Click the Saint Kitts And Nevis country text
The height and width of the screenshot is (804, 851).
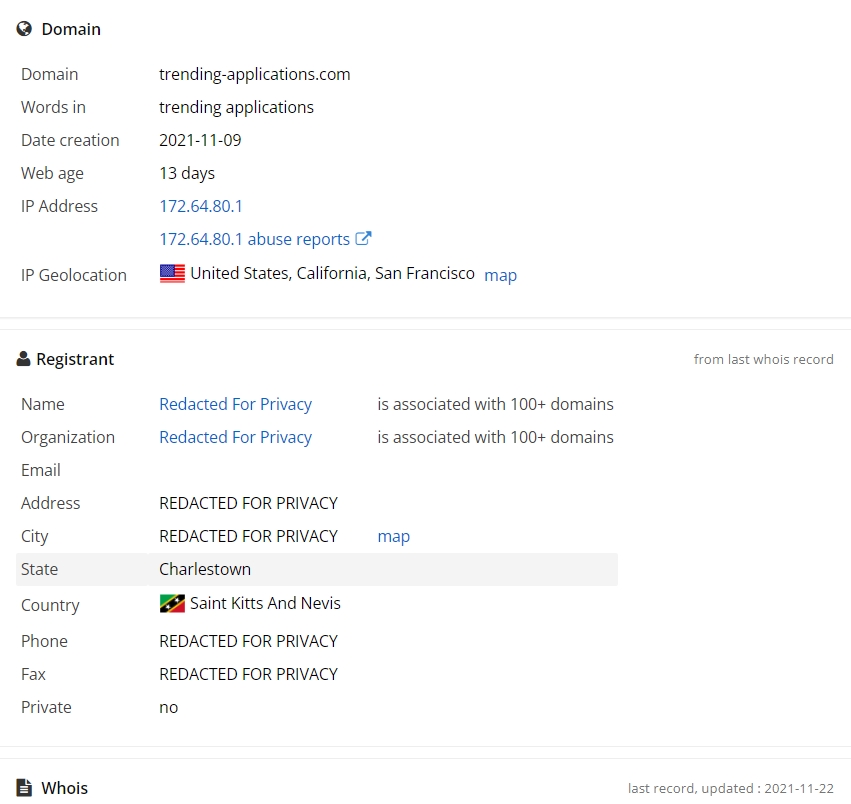coord(265,603)
